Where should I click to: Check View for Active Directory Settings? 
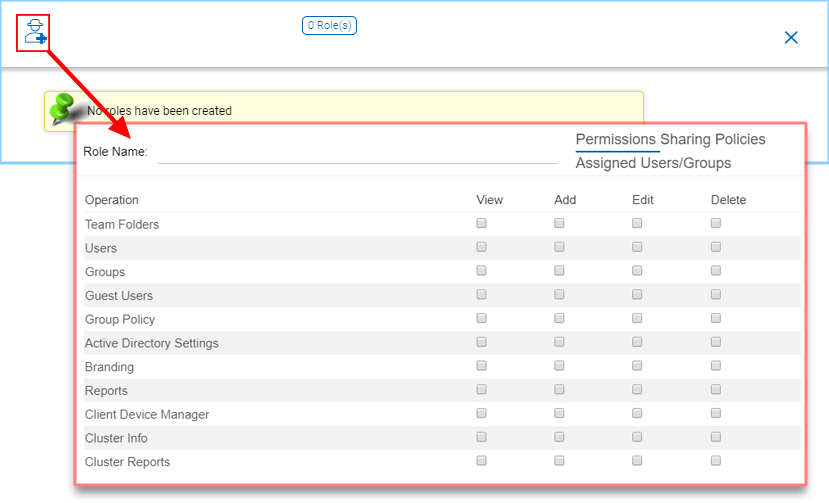[x=481, y=342]
